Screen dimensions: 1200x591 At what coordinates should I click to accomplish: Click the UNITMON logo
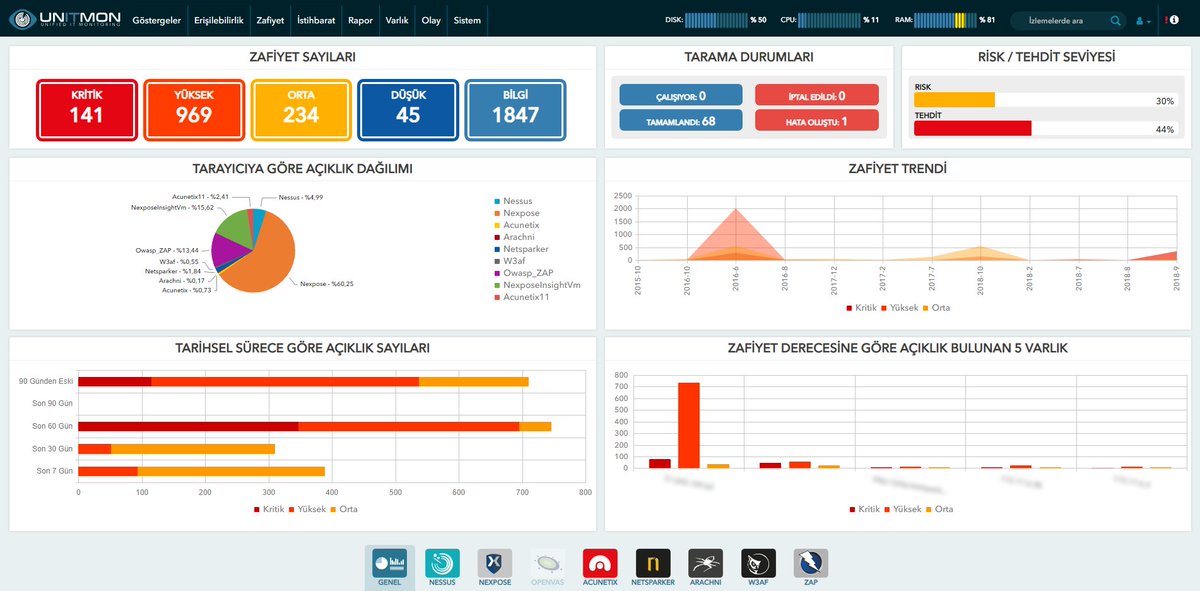click(64, 19)
